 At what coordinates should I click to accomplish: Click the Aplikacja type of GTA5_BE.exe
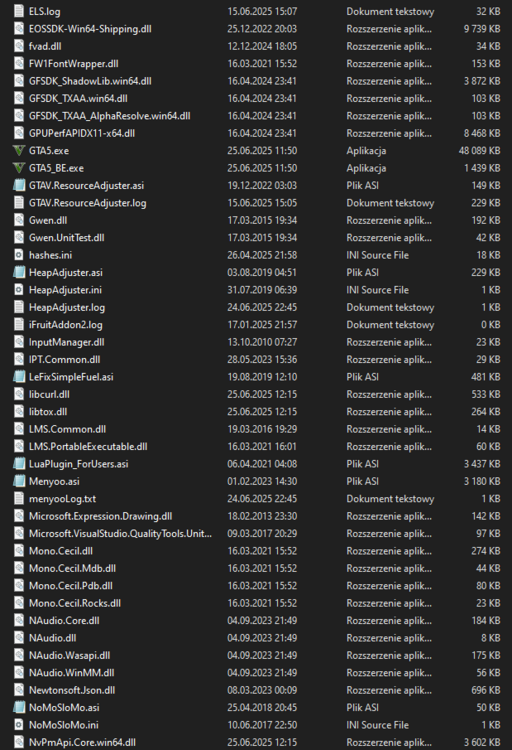point(366,168)
